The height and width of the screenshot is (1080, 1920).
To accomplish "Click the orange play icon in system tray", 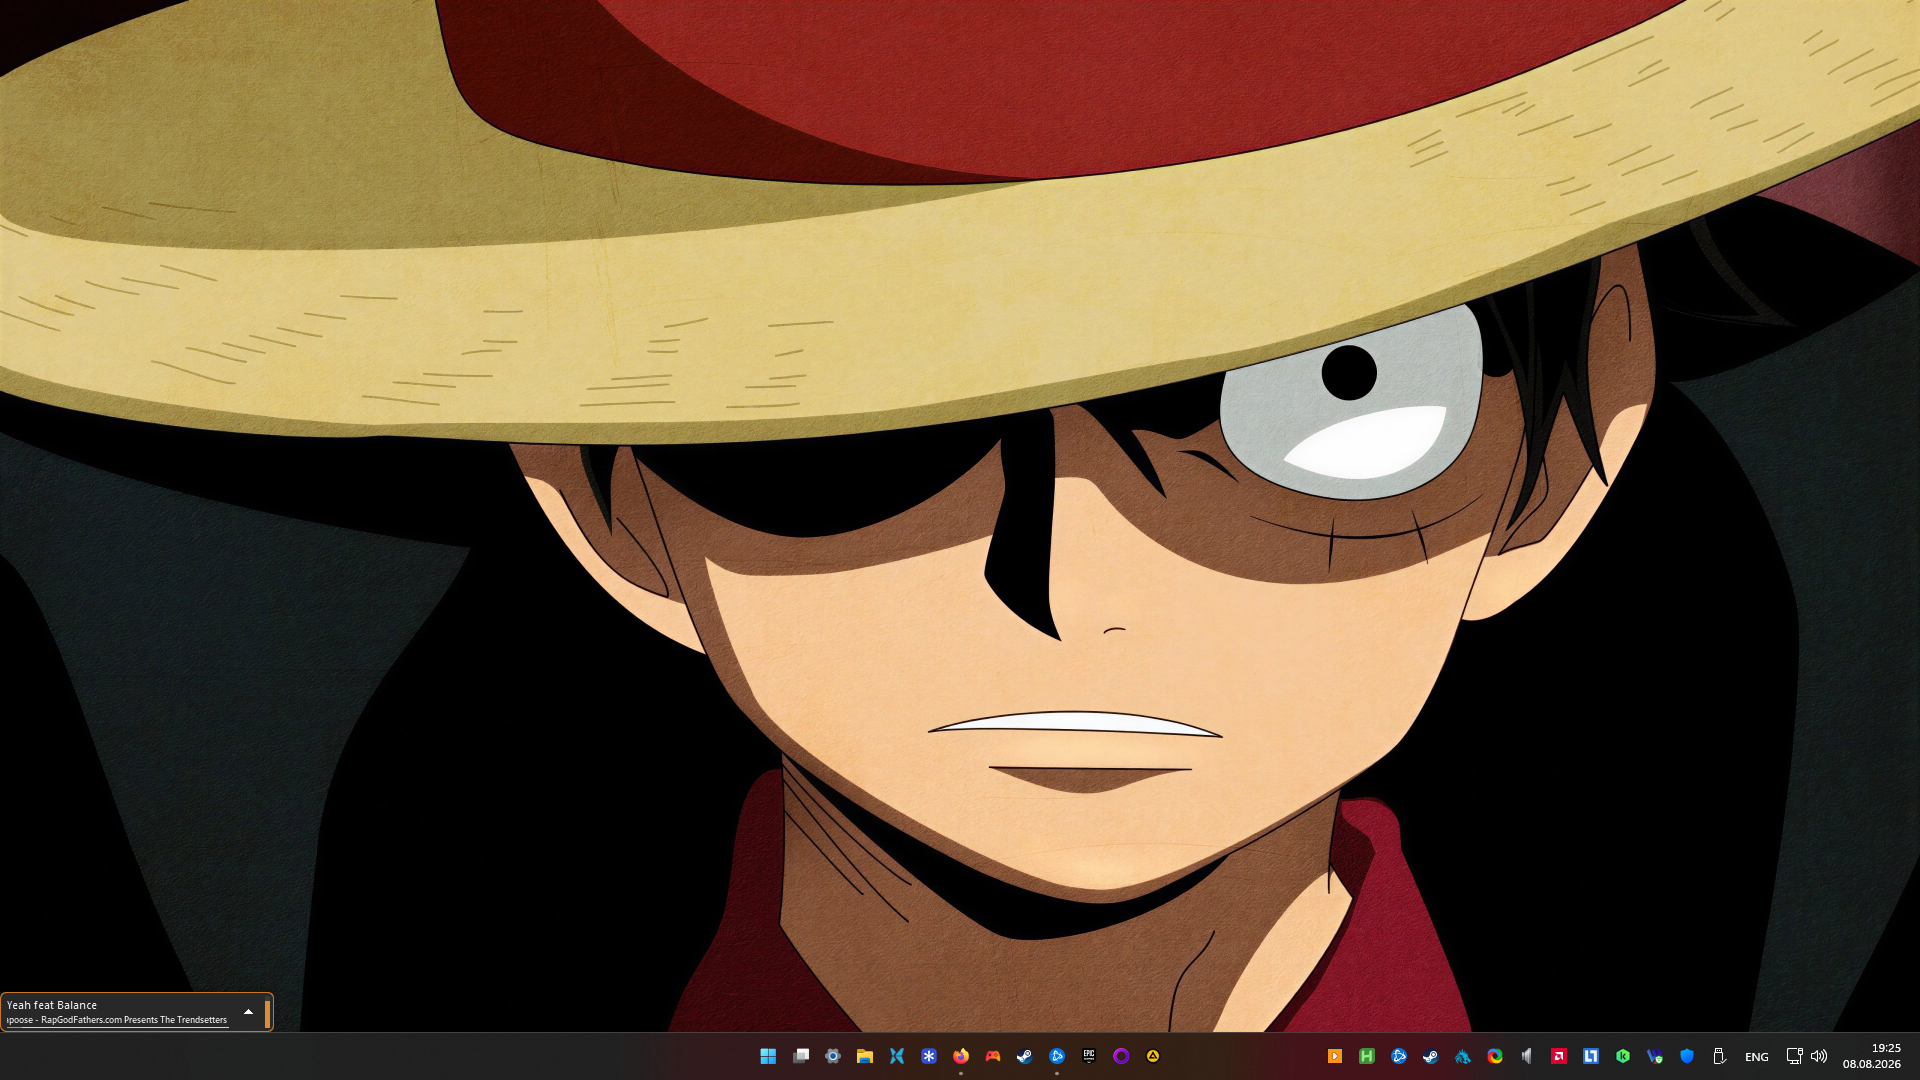I will click(1335, 1056).
